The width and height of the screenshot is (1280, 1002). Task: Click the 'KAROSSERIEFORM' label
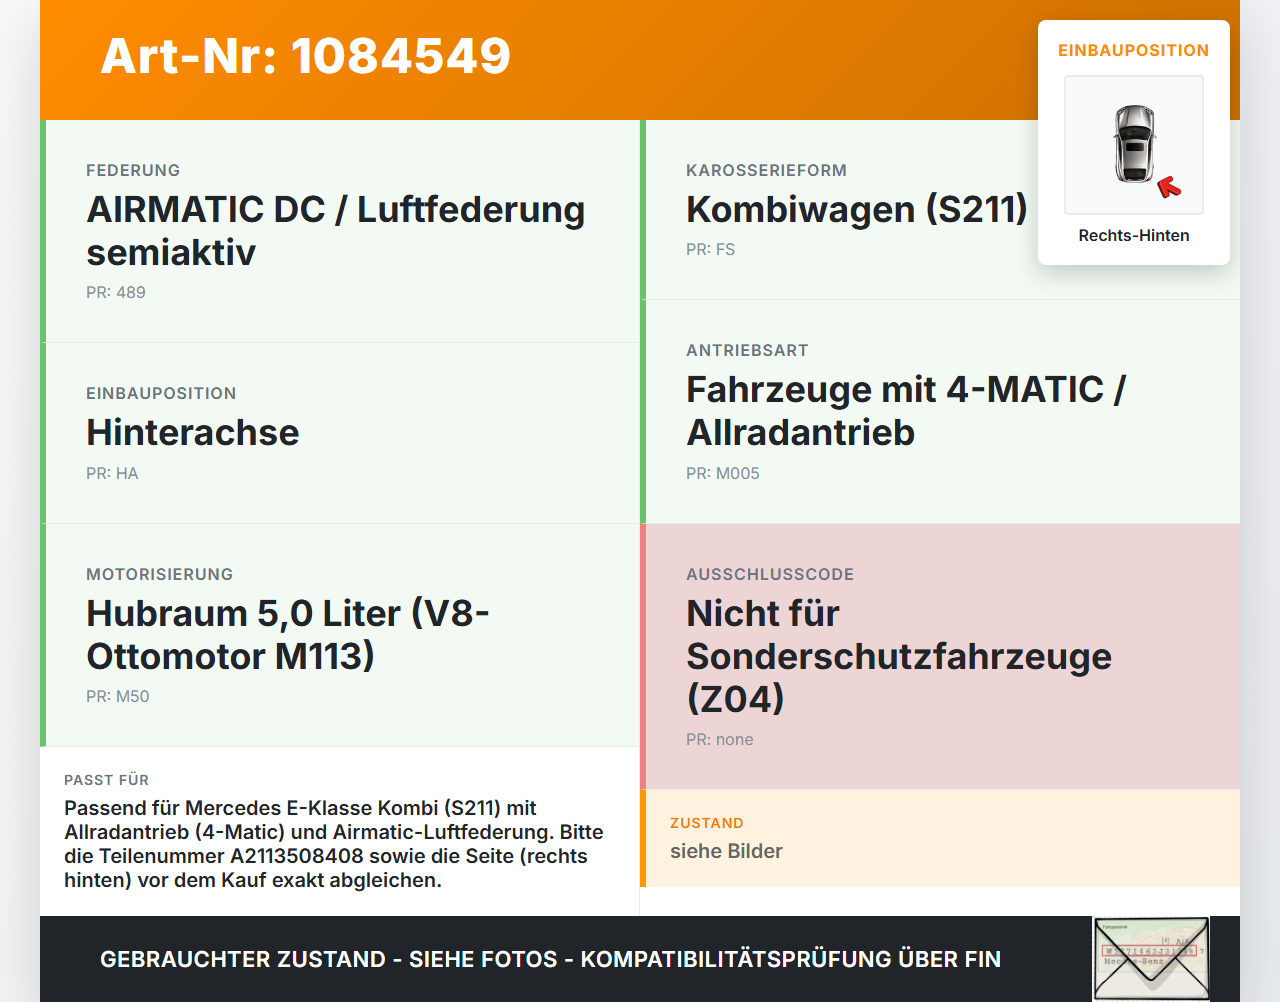(x=766, y=171)
